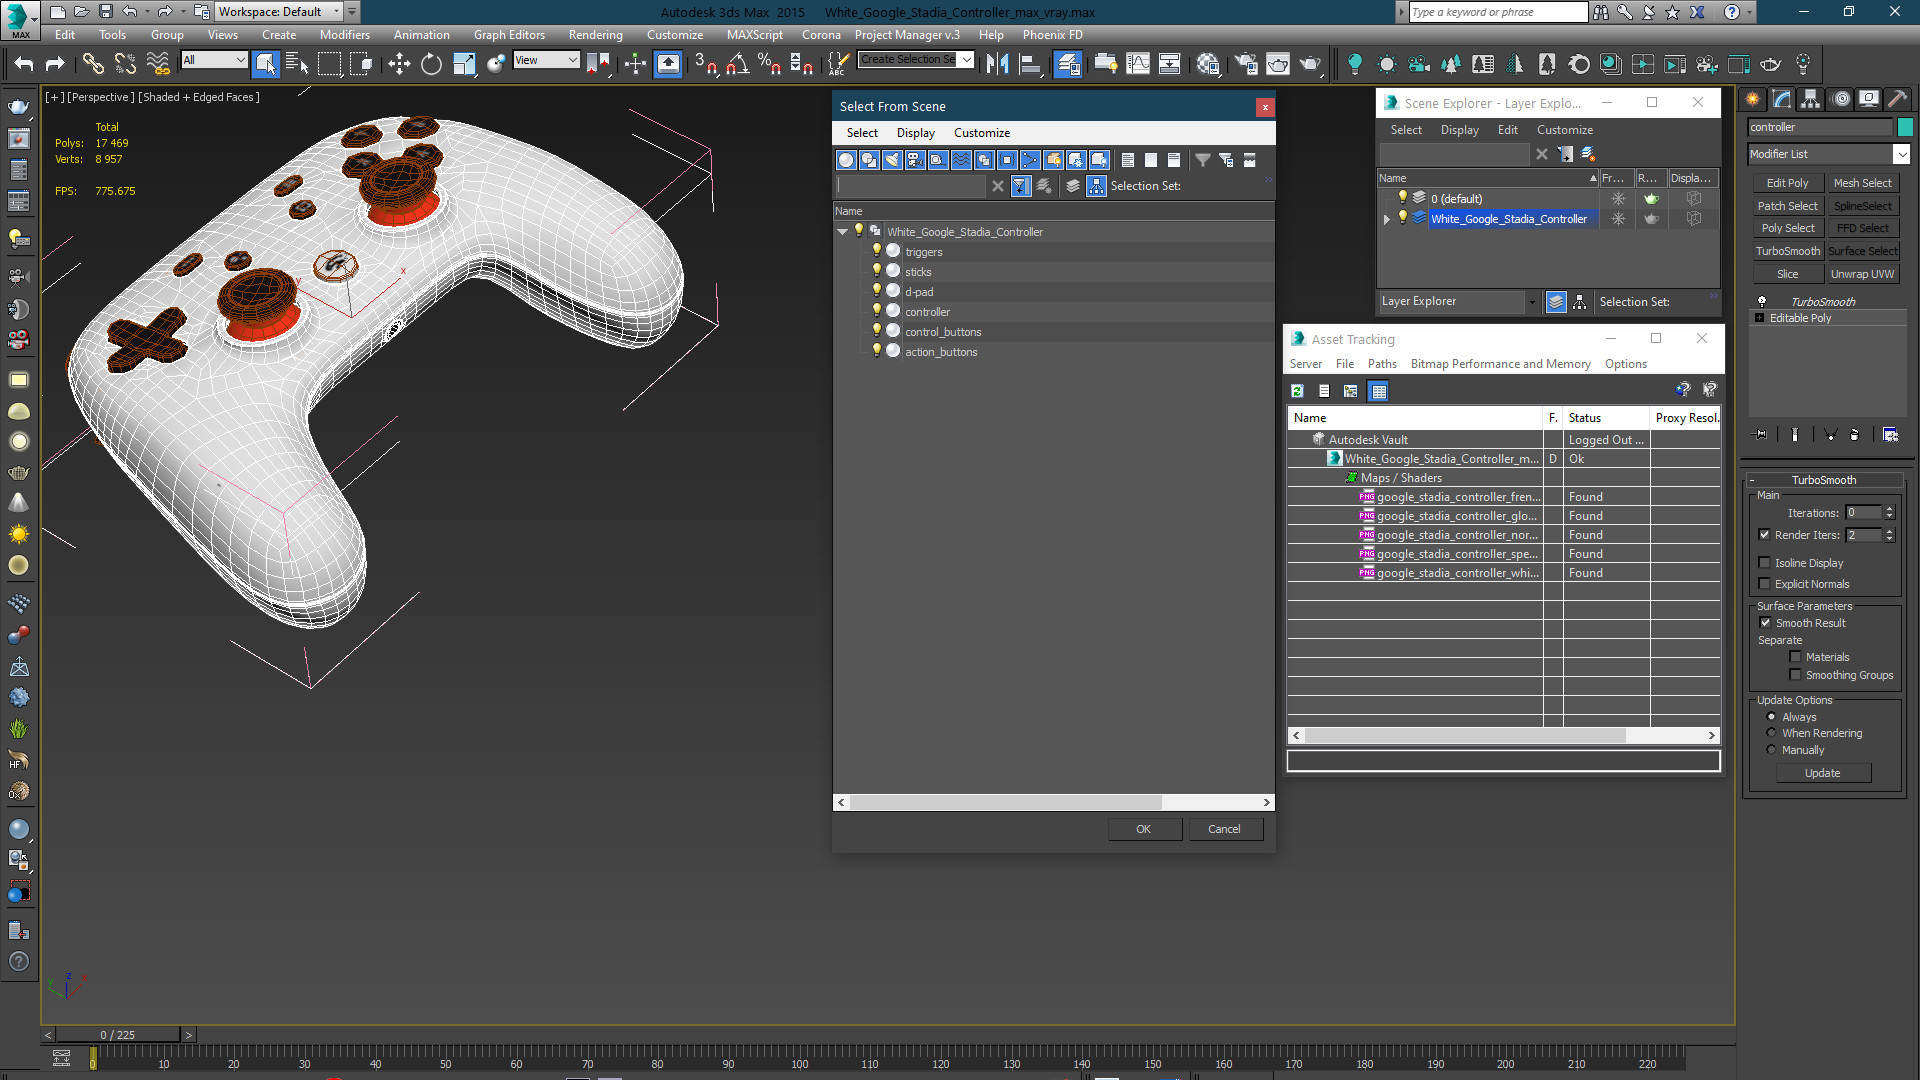Toggle the TurboSmooth modifier light bulb
Viewport: 1920px width, 1080px height.
pyautogui.click(x=1762, y=301)
